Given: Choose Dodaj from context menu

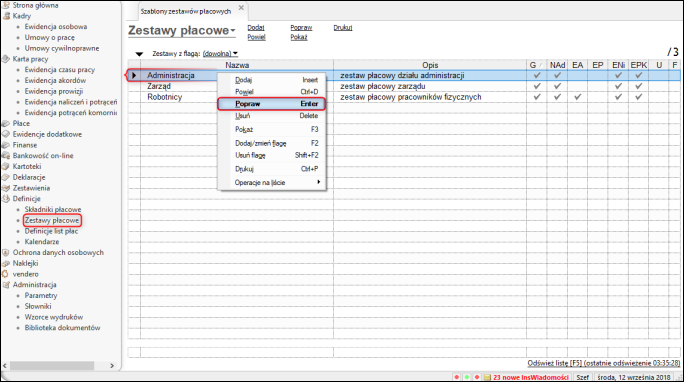Looking at the screenshot, I should pos(272,80).
